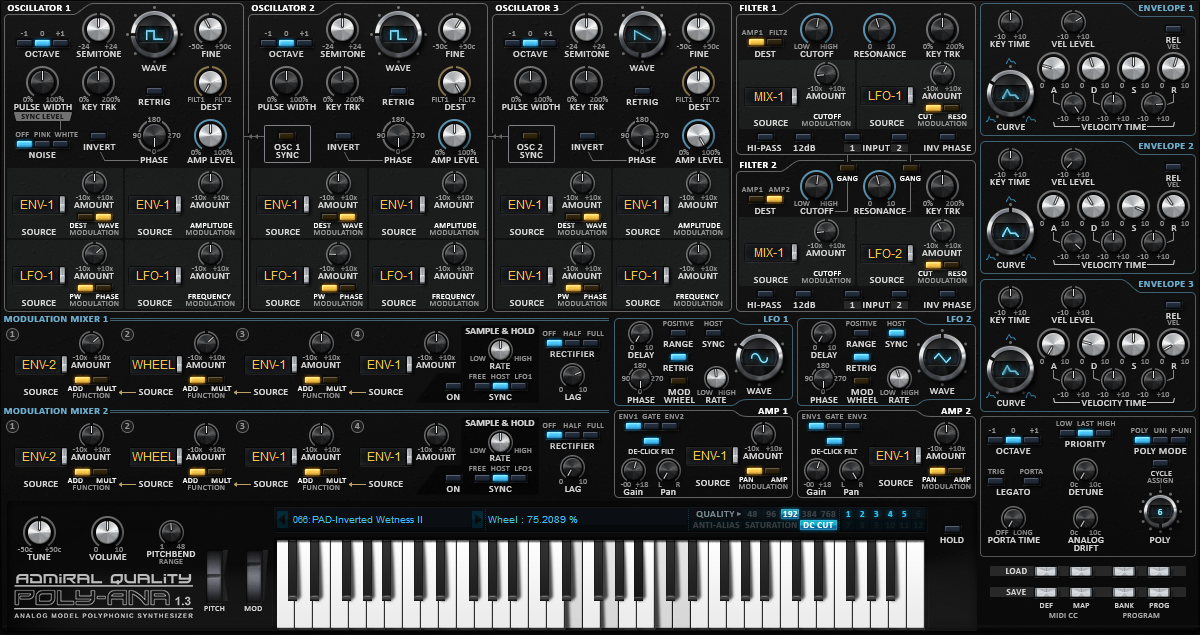Screen dimensions: 1200x635
Task: Open Filter 2 LFO-2 source selector
Action: (x=886, y=254)
